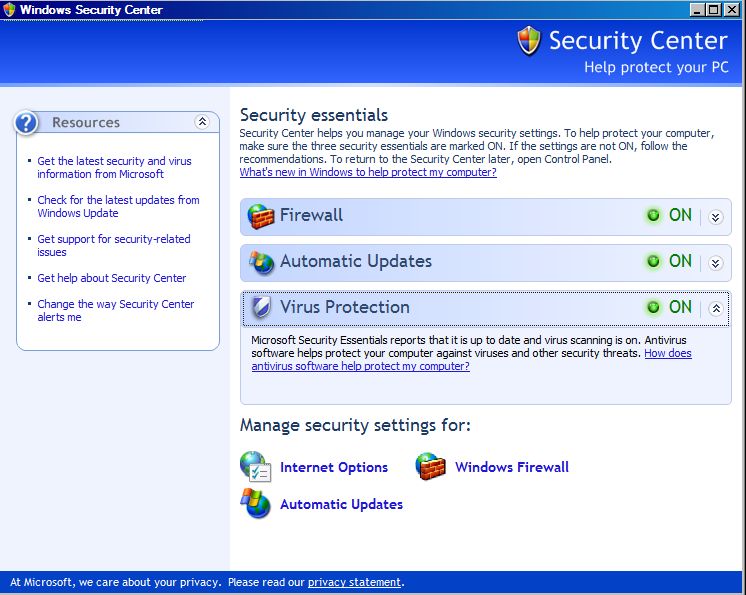The image size is (746, 595).
Task: Open the privacy statement link
Action: (x=354, y=582)
